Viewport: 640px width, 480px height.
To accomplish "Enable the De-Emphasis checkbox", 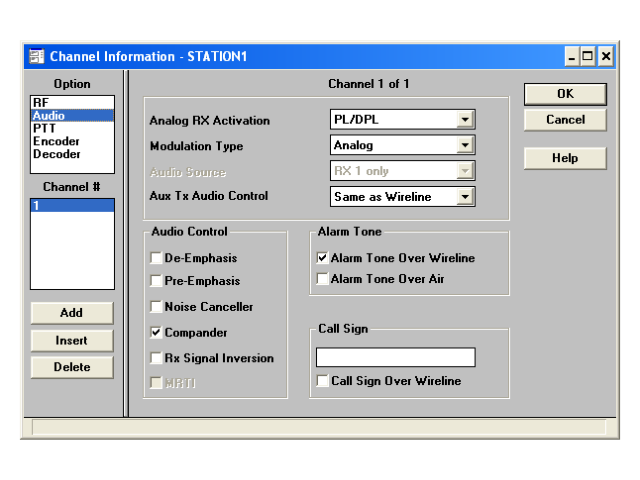I will (156, 258).
